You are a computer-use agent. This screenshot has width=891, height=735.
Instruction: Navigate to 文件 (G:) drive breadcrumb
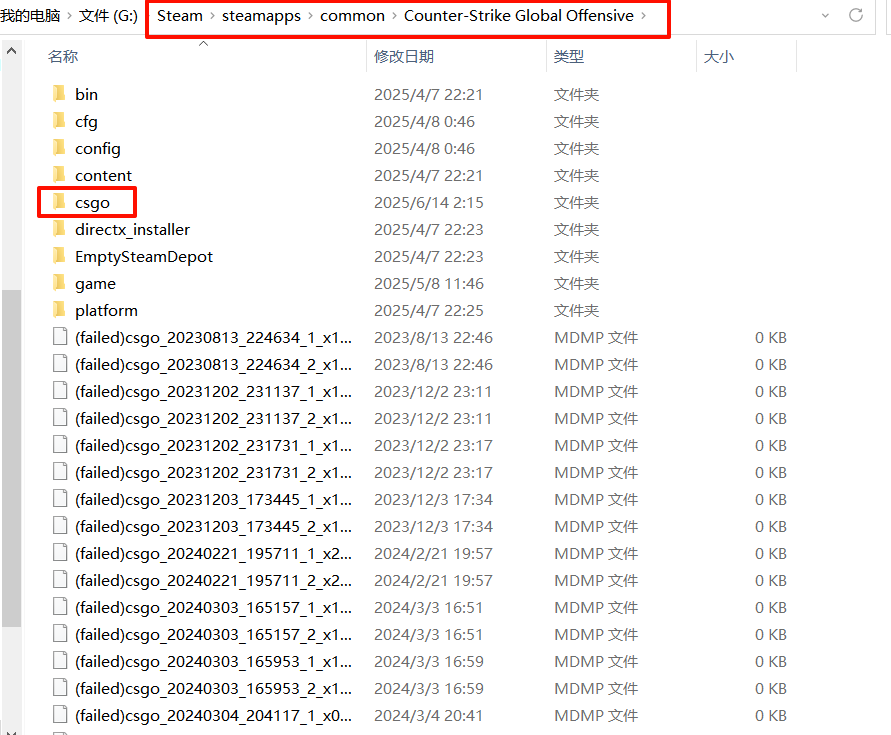(x=109, y=15)
